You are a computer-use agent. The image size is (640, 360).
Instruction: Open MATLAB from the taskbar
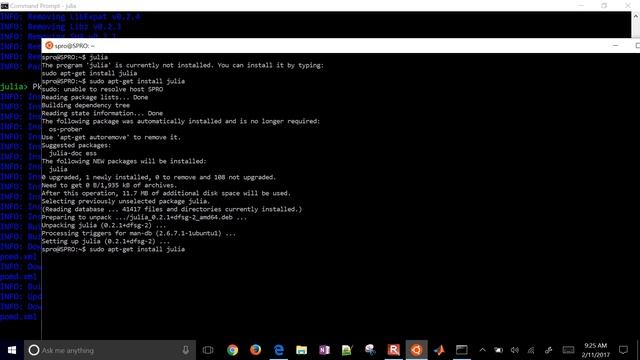(x=439, y=350)
